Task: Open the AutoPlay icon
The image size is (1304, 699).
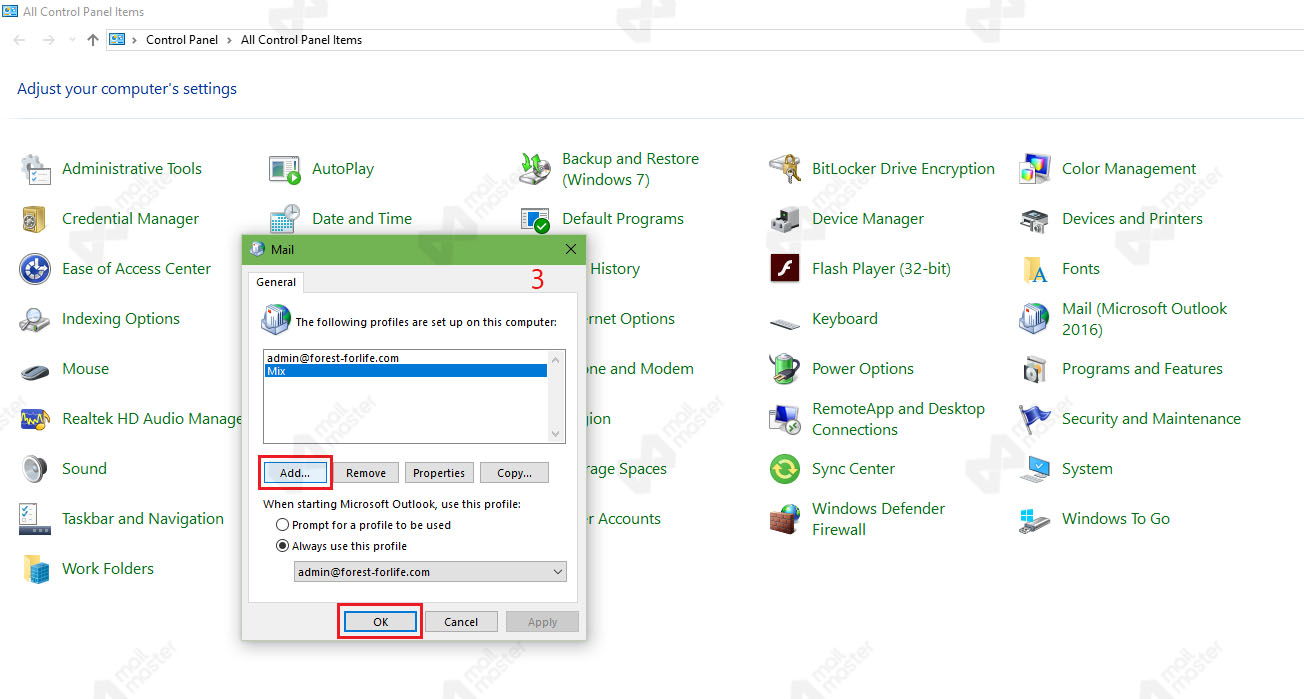Action: pyautogui.click(x=285, y=169)
